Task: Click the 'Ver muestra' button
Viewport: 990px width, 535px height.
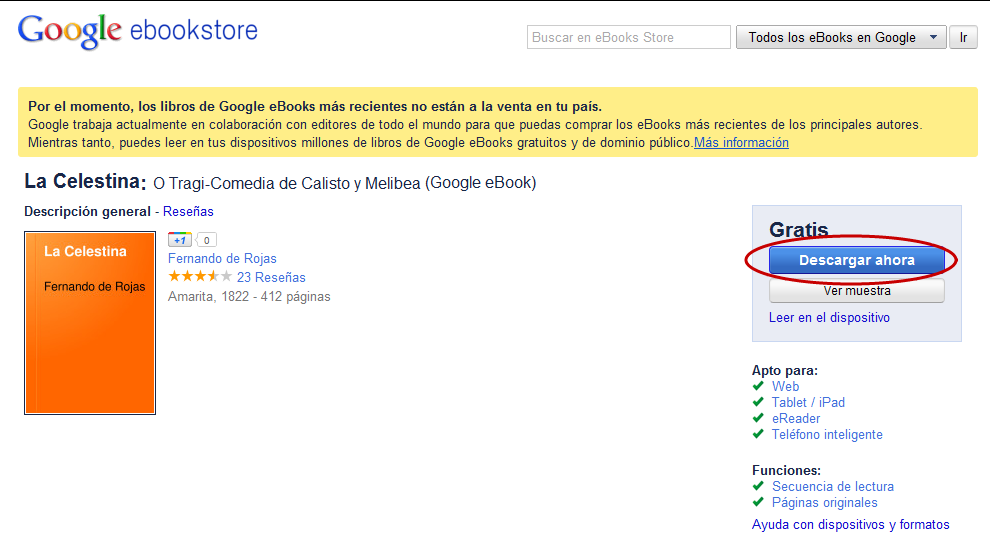Action: [x=856, y=291]
